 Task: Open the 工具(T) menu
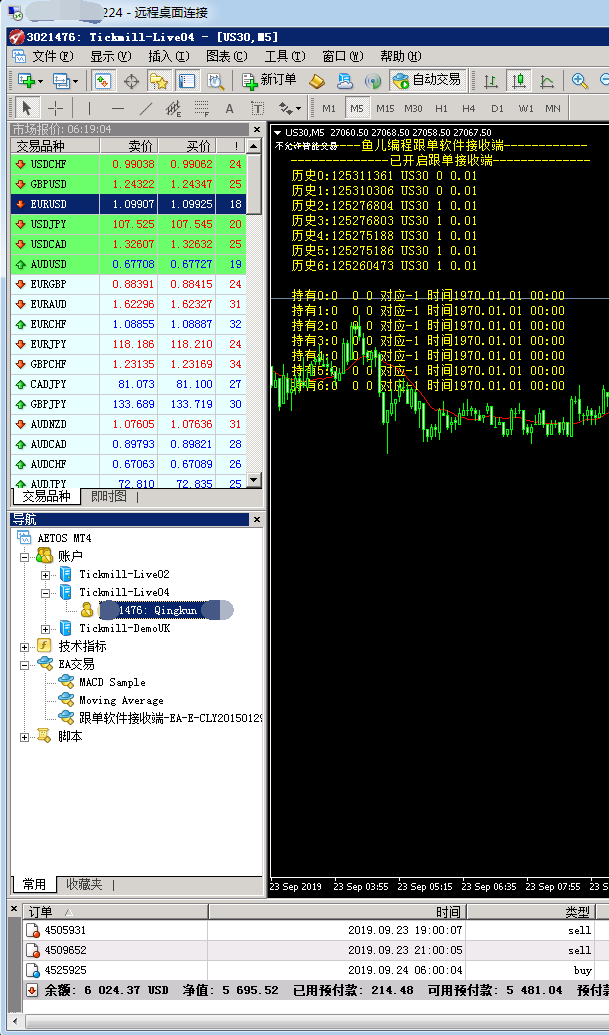click(284, 56)
